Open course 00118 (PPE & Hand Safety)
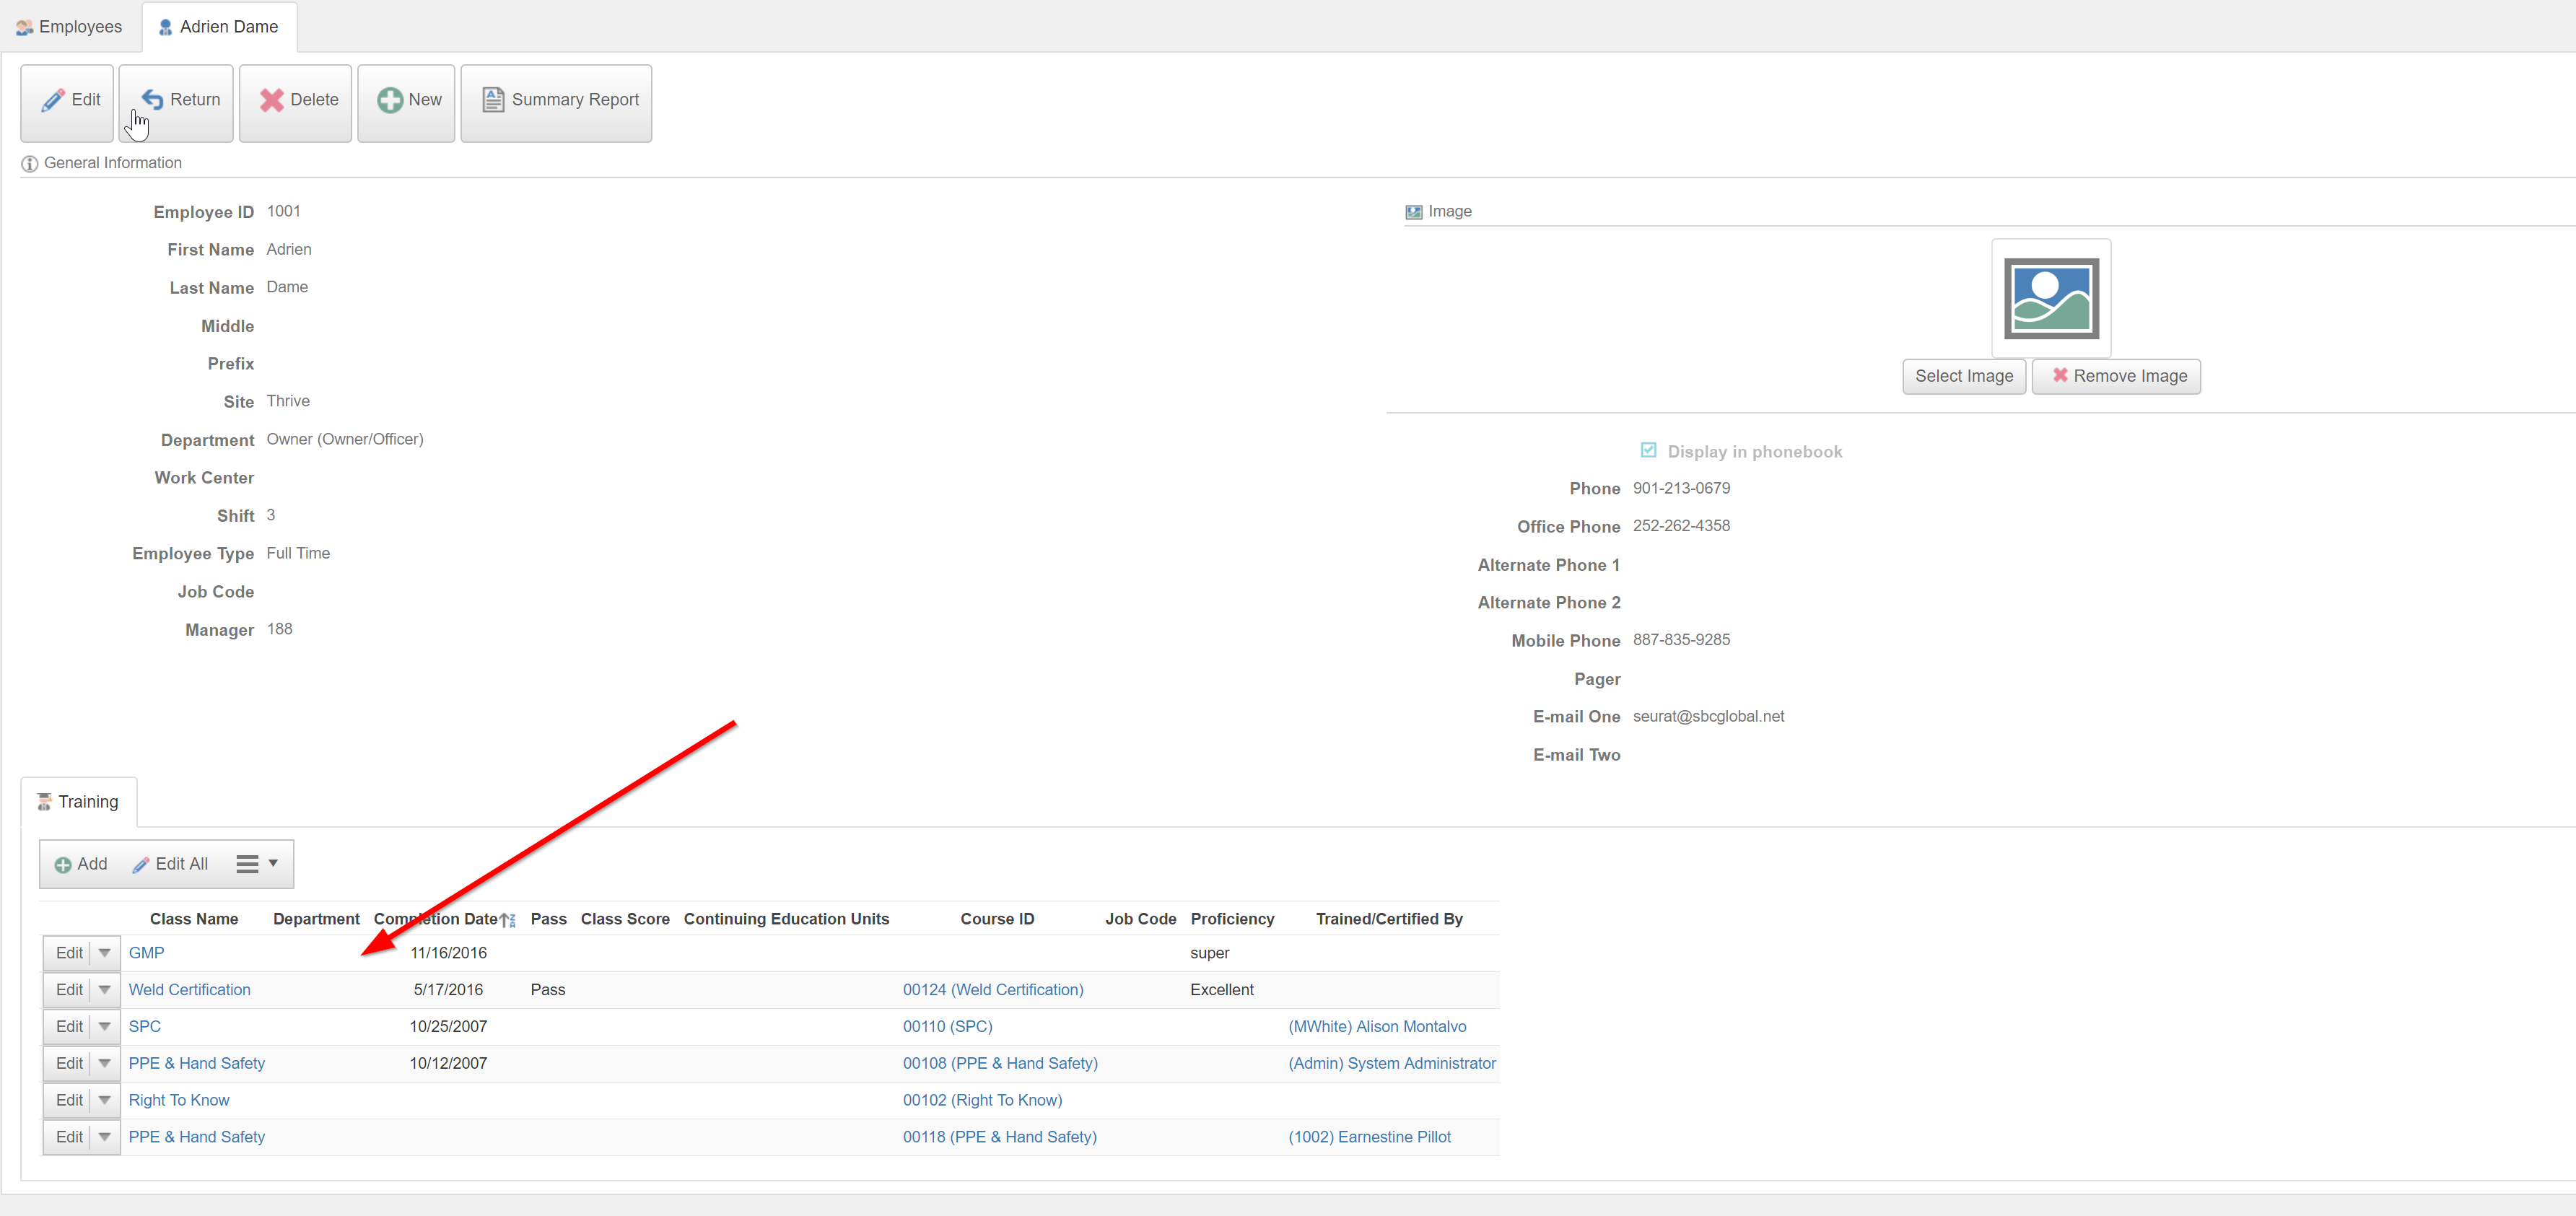Screen dimensions: 2576x1216 pos(999,1138)
